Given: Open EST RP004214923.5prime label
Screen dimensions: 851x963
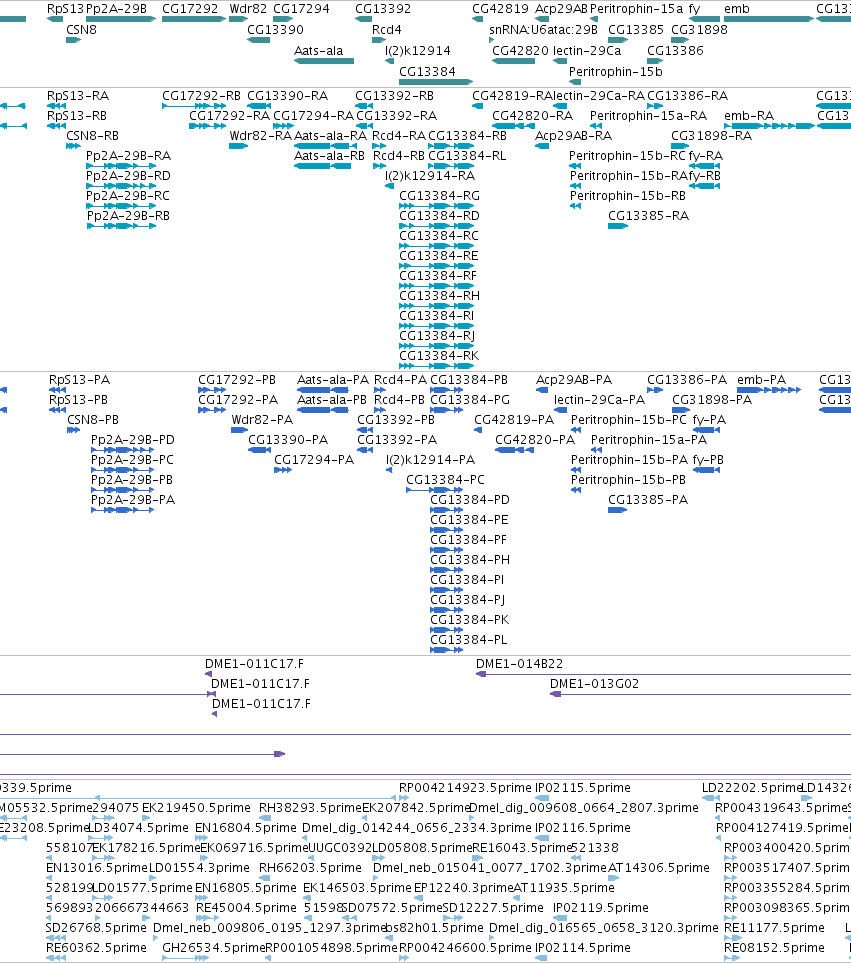Looking at the screenshot, I should 465,787.
